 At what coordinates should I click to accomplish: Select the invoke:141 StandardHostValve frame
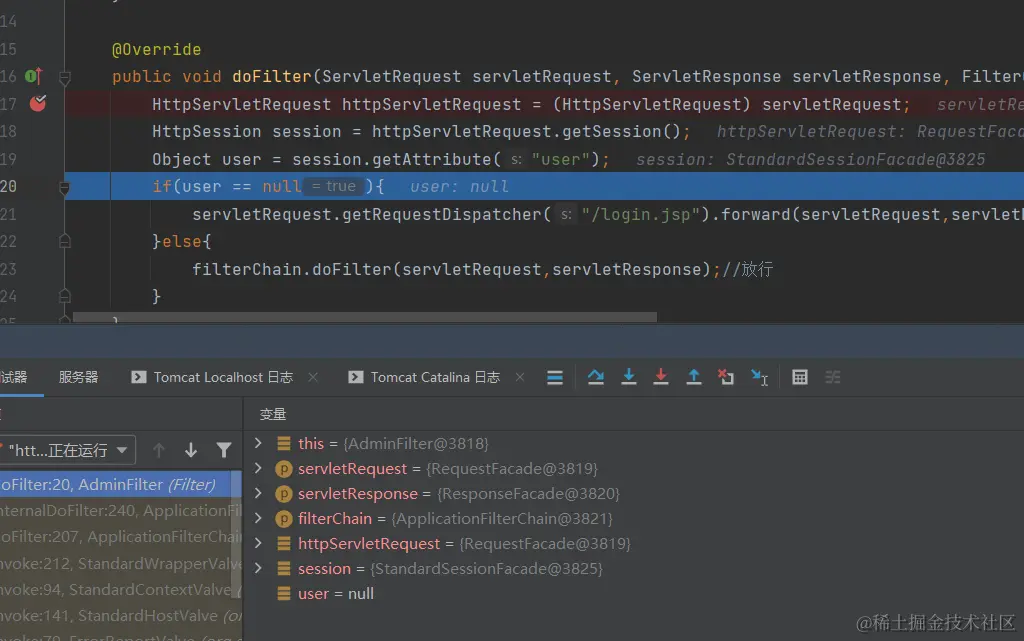coord(121,616)
